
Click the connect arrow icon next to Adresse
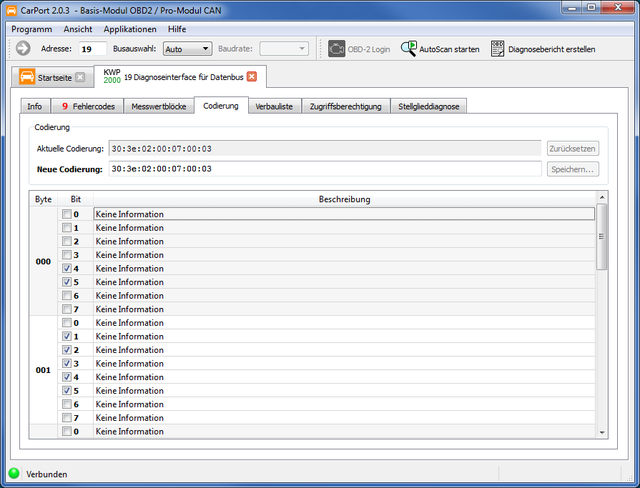click(23, 49)
